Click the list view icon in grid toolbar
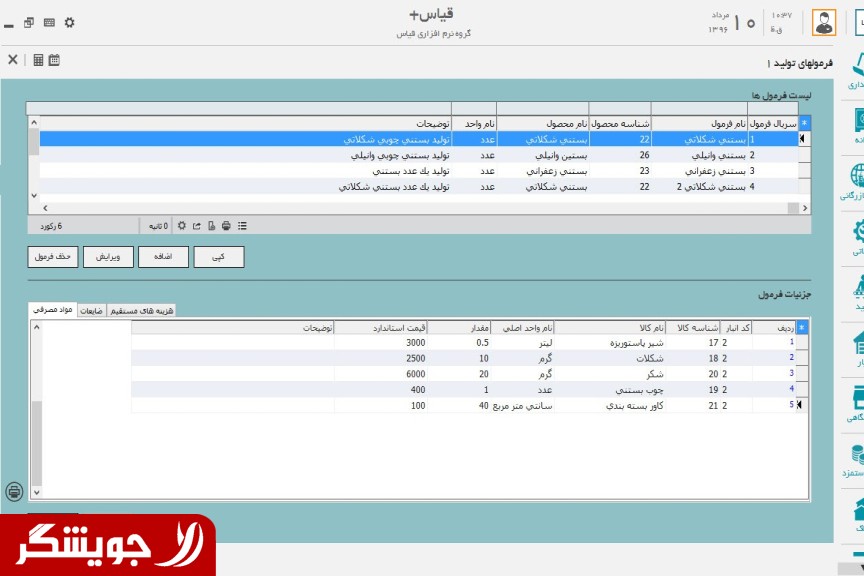 (x=242, y=226)
